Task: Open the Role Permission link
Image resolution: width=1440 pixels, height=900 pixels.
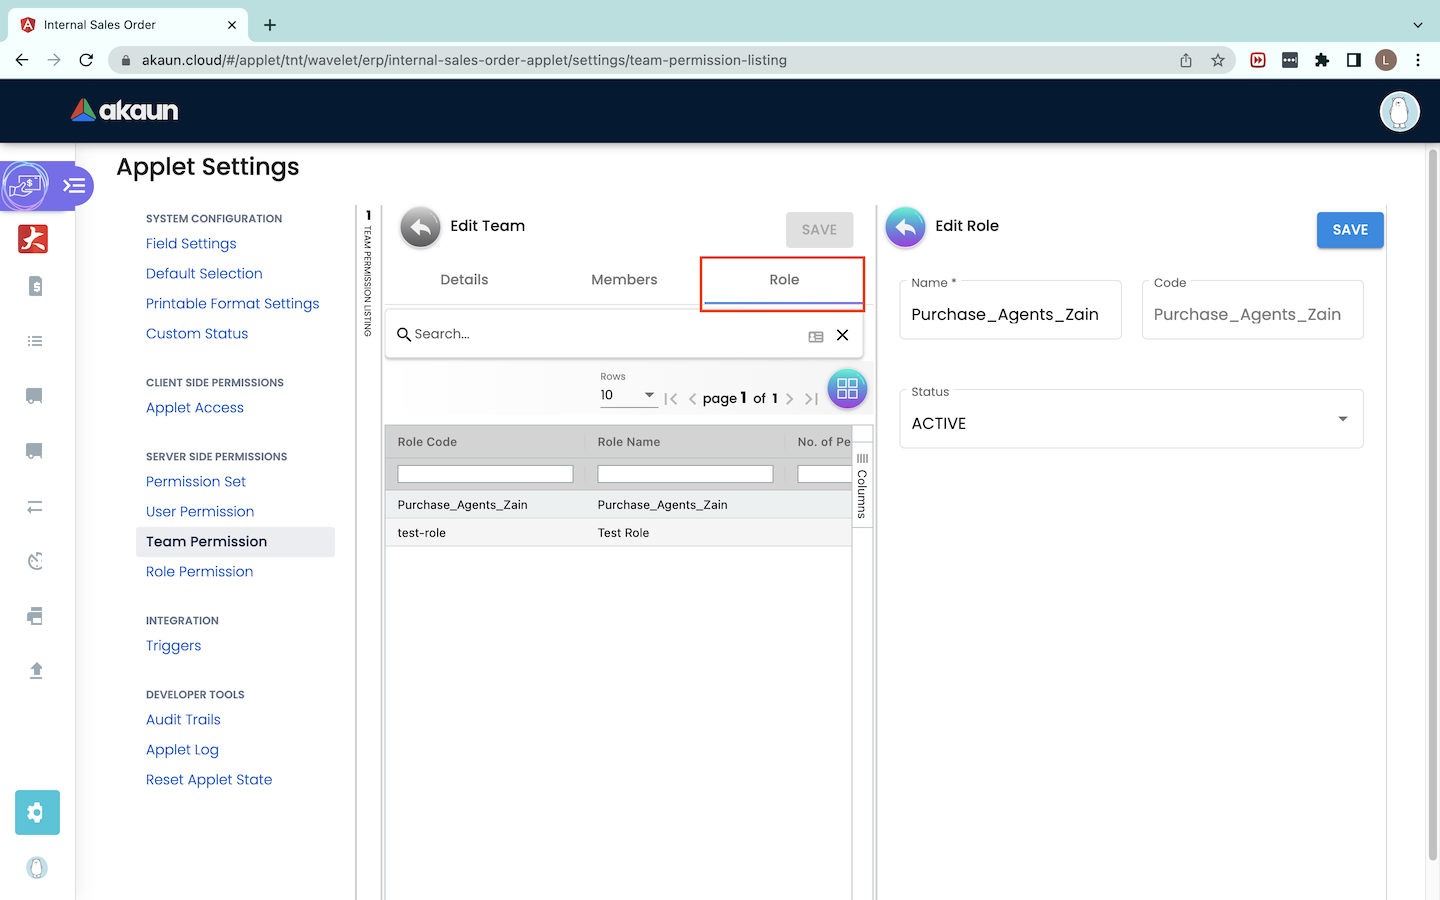Action: tap(199, 572)
